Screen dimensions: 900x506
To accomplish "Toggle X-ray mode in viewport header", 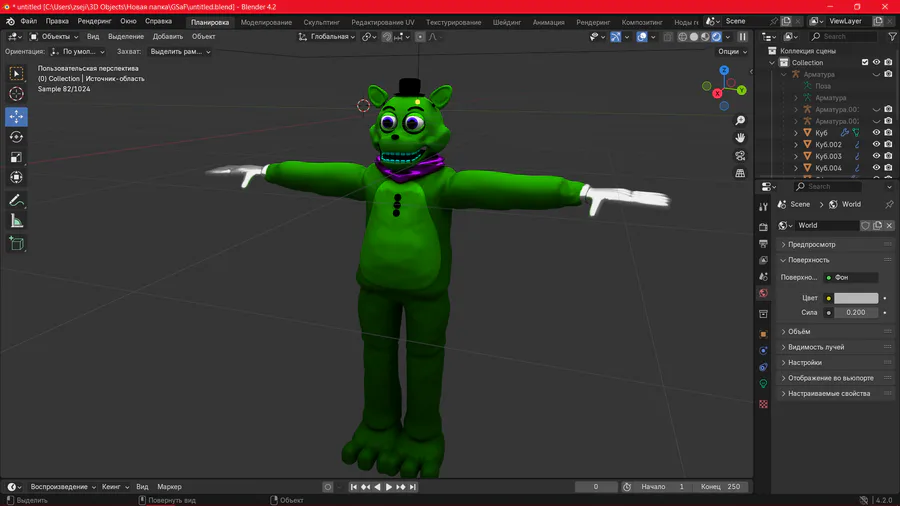I will click(668, 37).
